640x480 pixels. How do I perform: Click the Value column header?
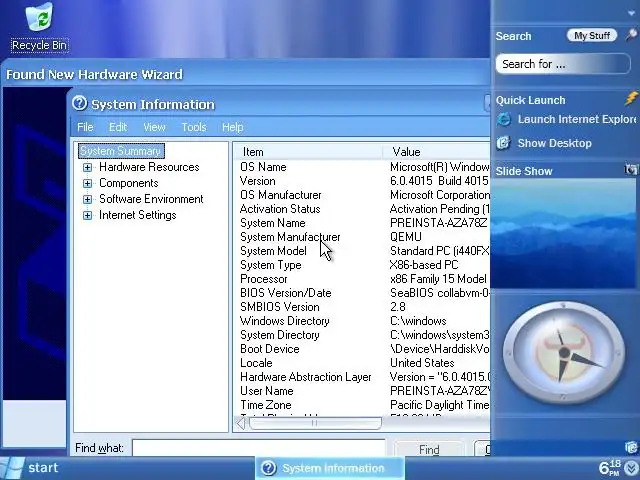[436, 152]
